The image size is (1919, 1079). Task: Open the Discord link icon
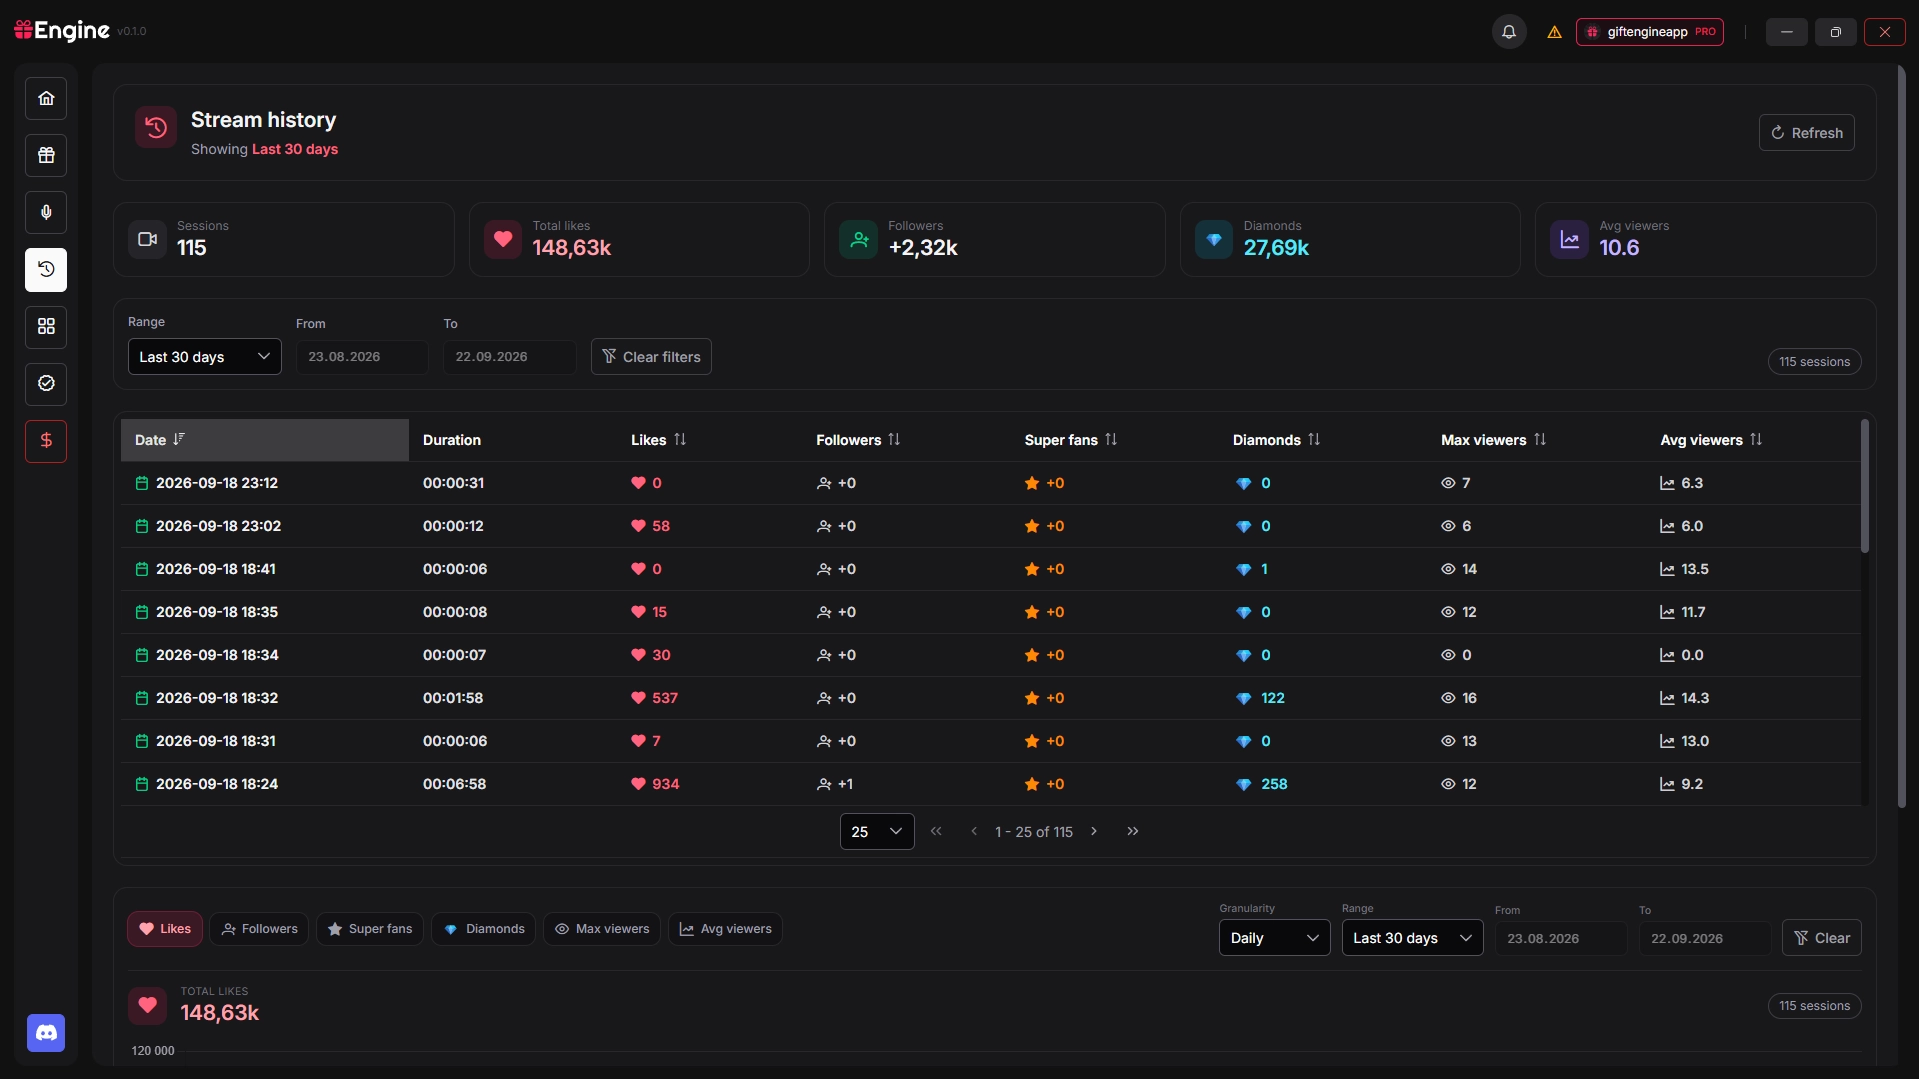pos(46,1033)
